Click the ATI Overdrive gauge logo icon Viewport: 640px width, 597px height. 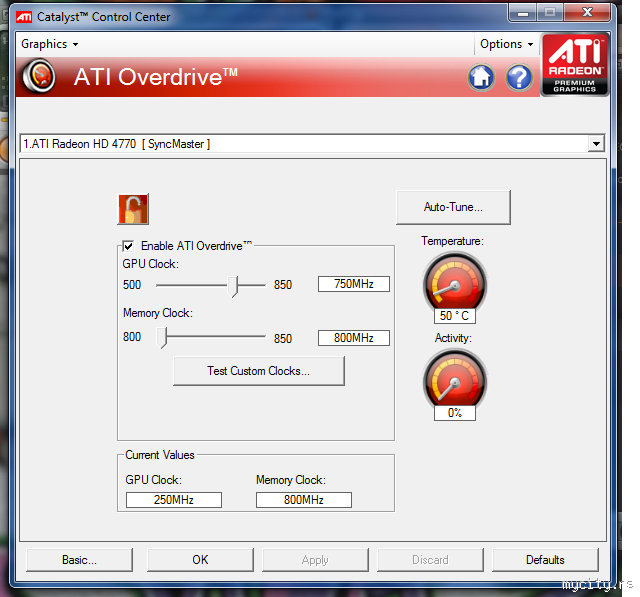pyautogui.click(x=39, y=76)
